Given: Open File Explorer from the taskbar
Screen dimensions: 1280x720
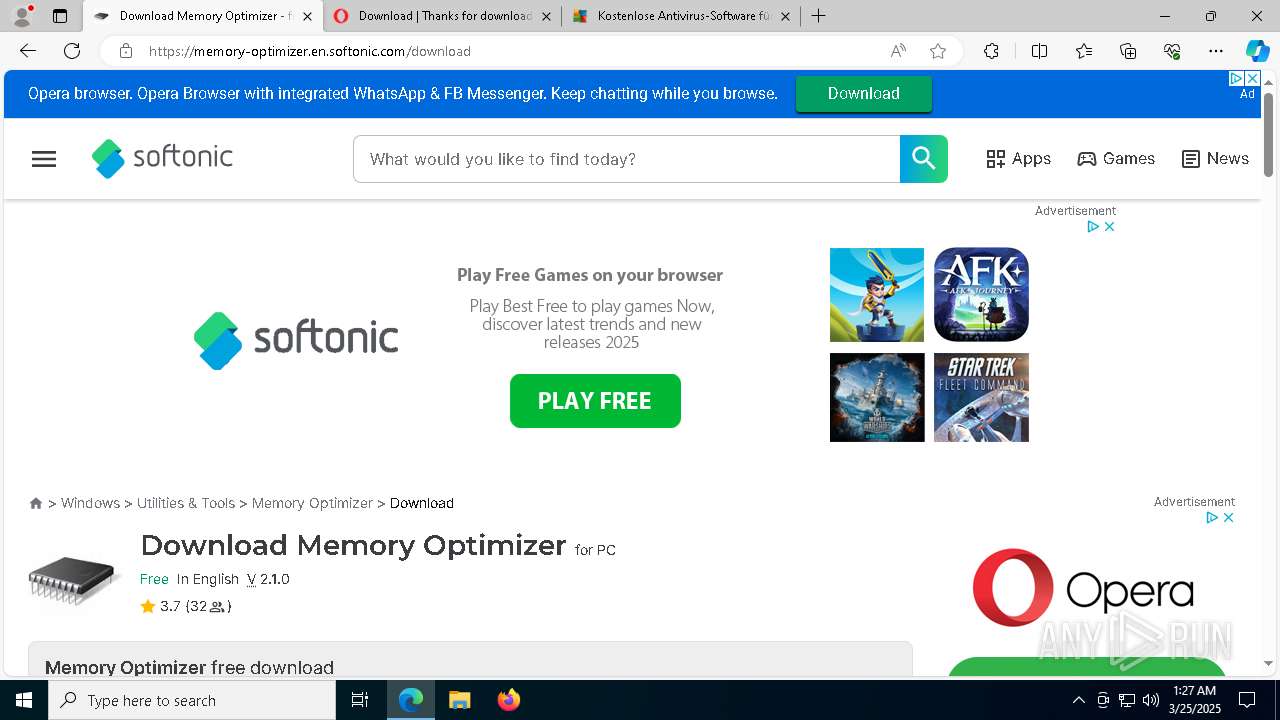Looking at the screenshot, I should 459,700.
